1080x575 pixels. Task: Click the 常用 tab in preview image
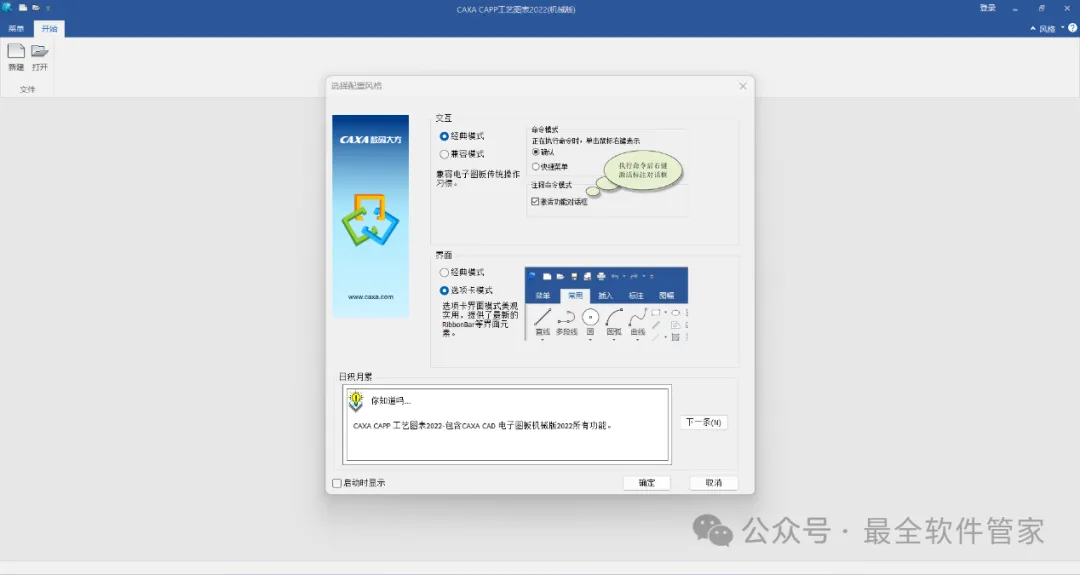coord(575,295)
